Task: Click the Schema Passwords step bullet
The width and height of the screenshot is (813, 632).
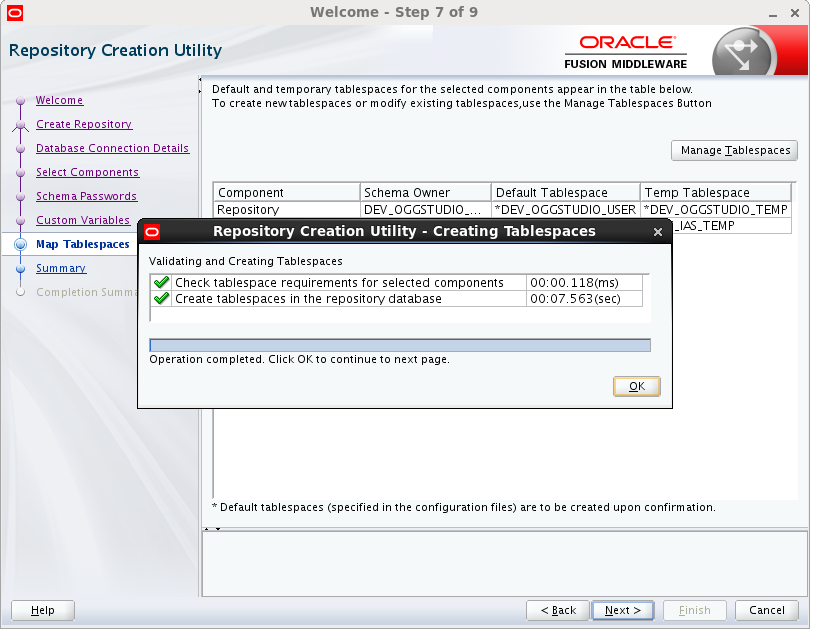Action: [20, 197]
